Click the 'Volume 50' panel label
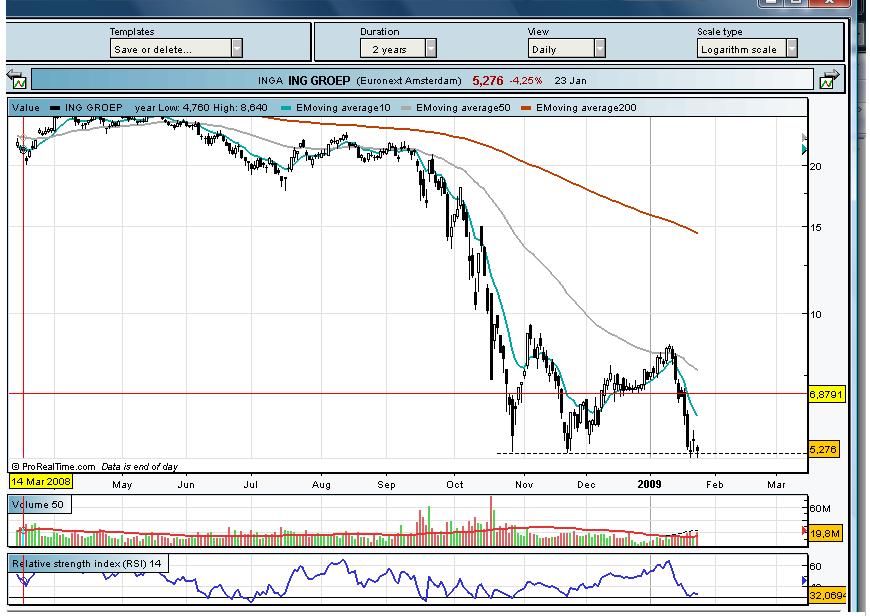Screen dimensions: 870x616 coord(38,504)
